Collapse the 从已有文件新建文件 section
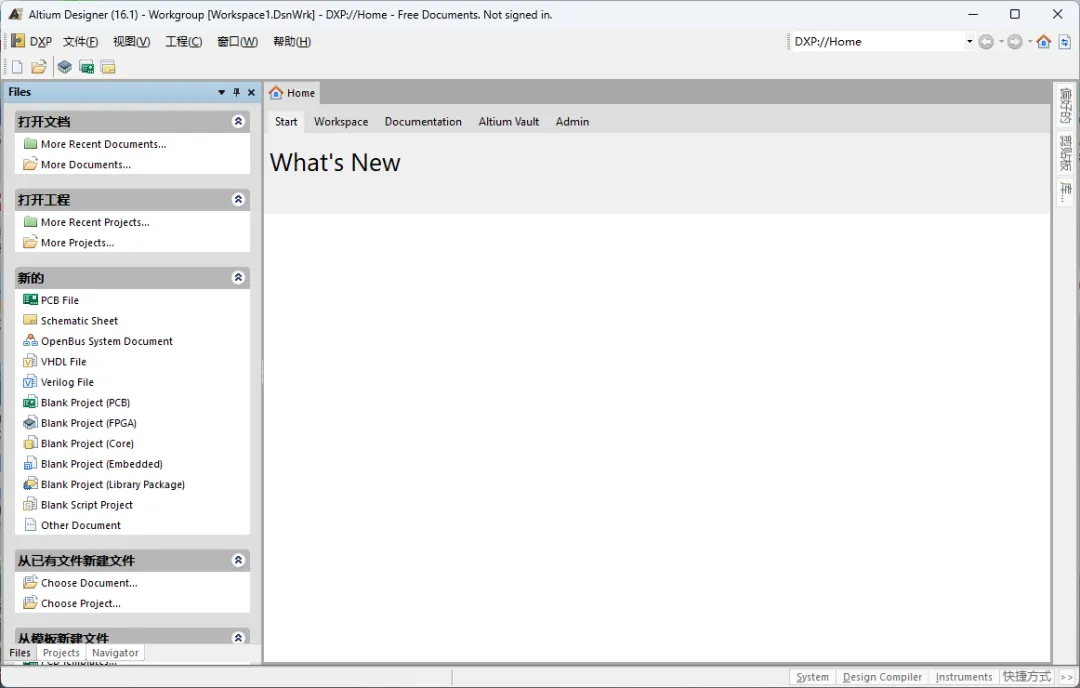This screenshot has width=1080, height=688. 238,560
